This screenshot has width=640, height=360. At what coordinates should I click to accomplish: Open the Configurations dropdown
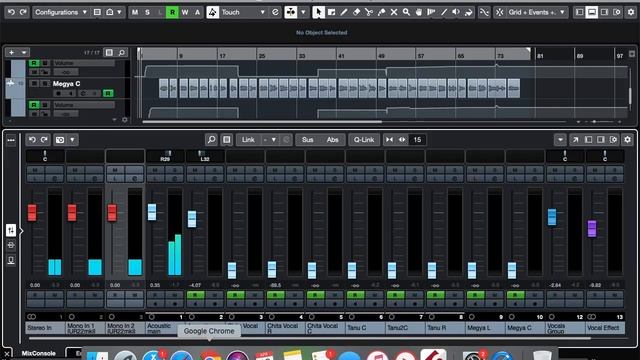click(x=61, y=12)
